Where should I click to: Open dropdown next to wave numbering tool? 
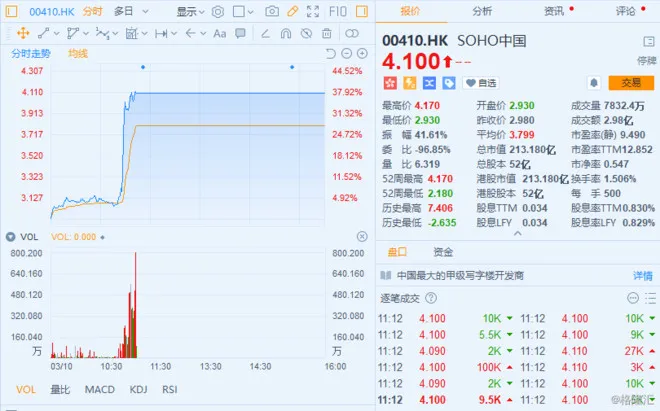pyautogui.click(x=115, y=34)
